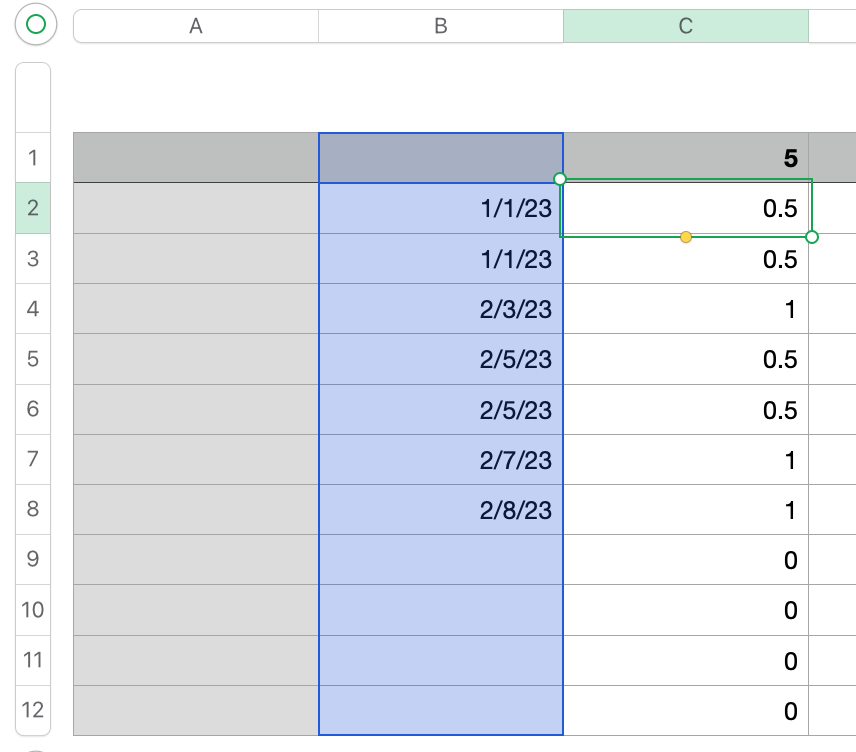The height and width of the screenshot is (752, 856).
Task: Click the cell with date 2/3/23
Action: (x=441, y=309)
